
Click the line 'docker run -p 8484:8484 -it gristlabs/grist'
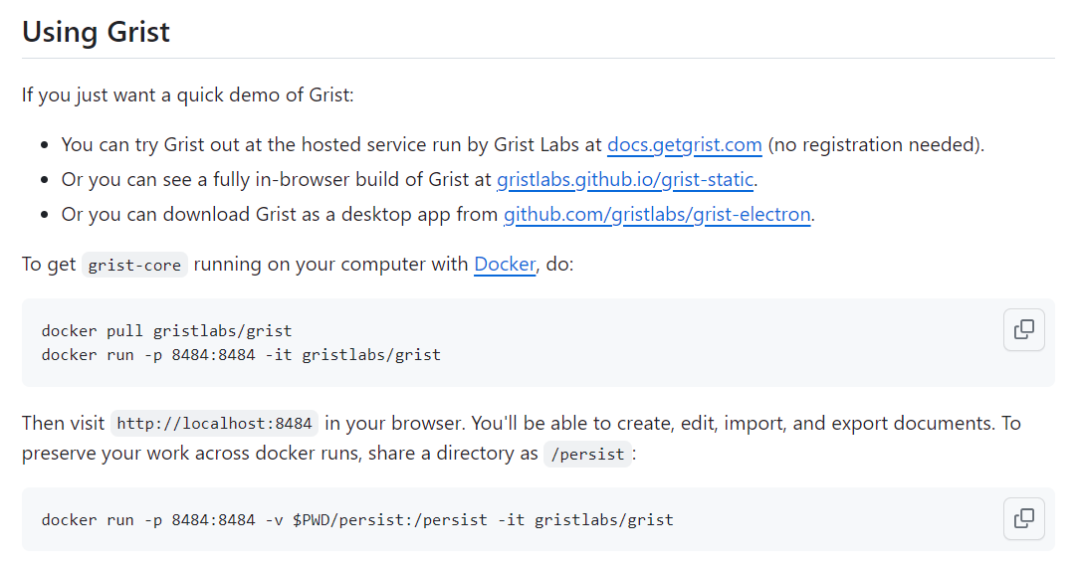(241, 355)
